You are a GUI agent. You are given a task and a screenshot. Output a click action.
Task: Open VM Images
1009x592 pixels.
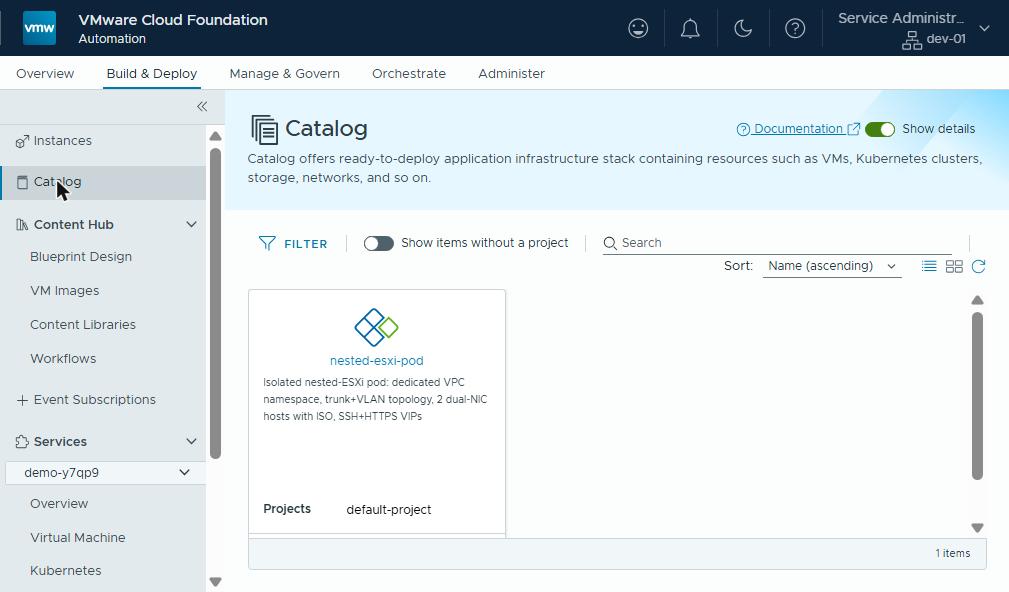point(64,291)
